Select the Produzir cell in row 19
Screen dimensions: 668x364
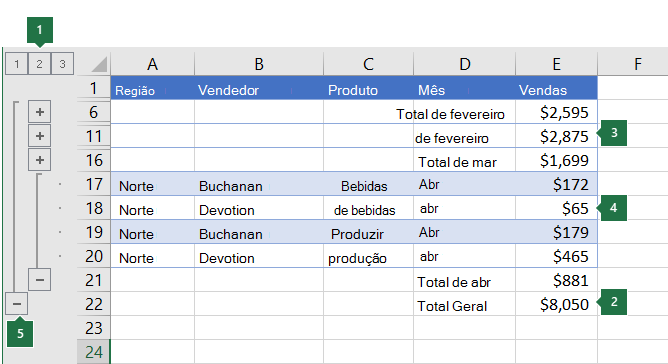coord(368,232)
